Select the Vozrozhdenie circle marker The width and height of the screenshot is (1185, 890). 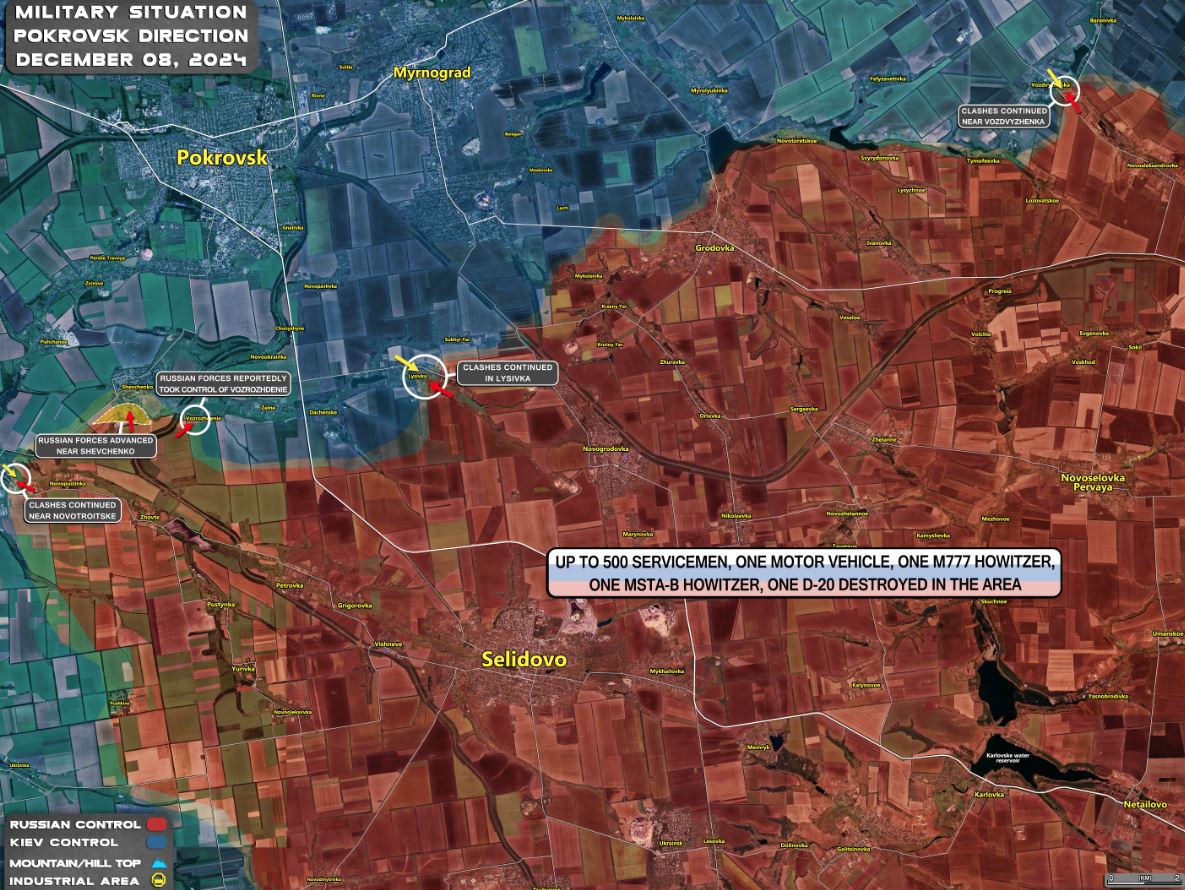195,420
